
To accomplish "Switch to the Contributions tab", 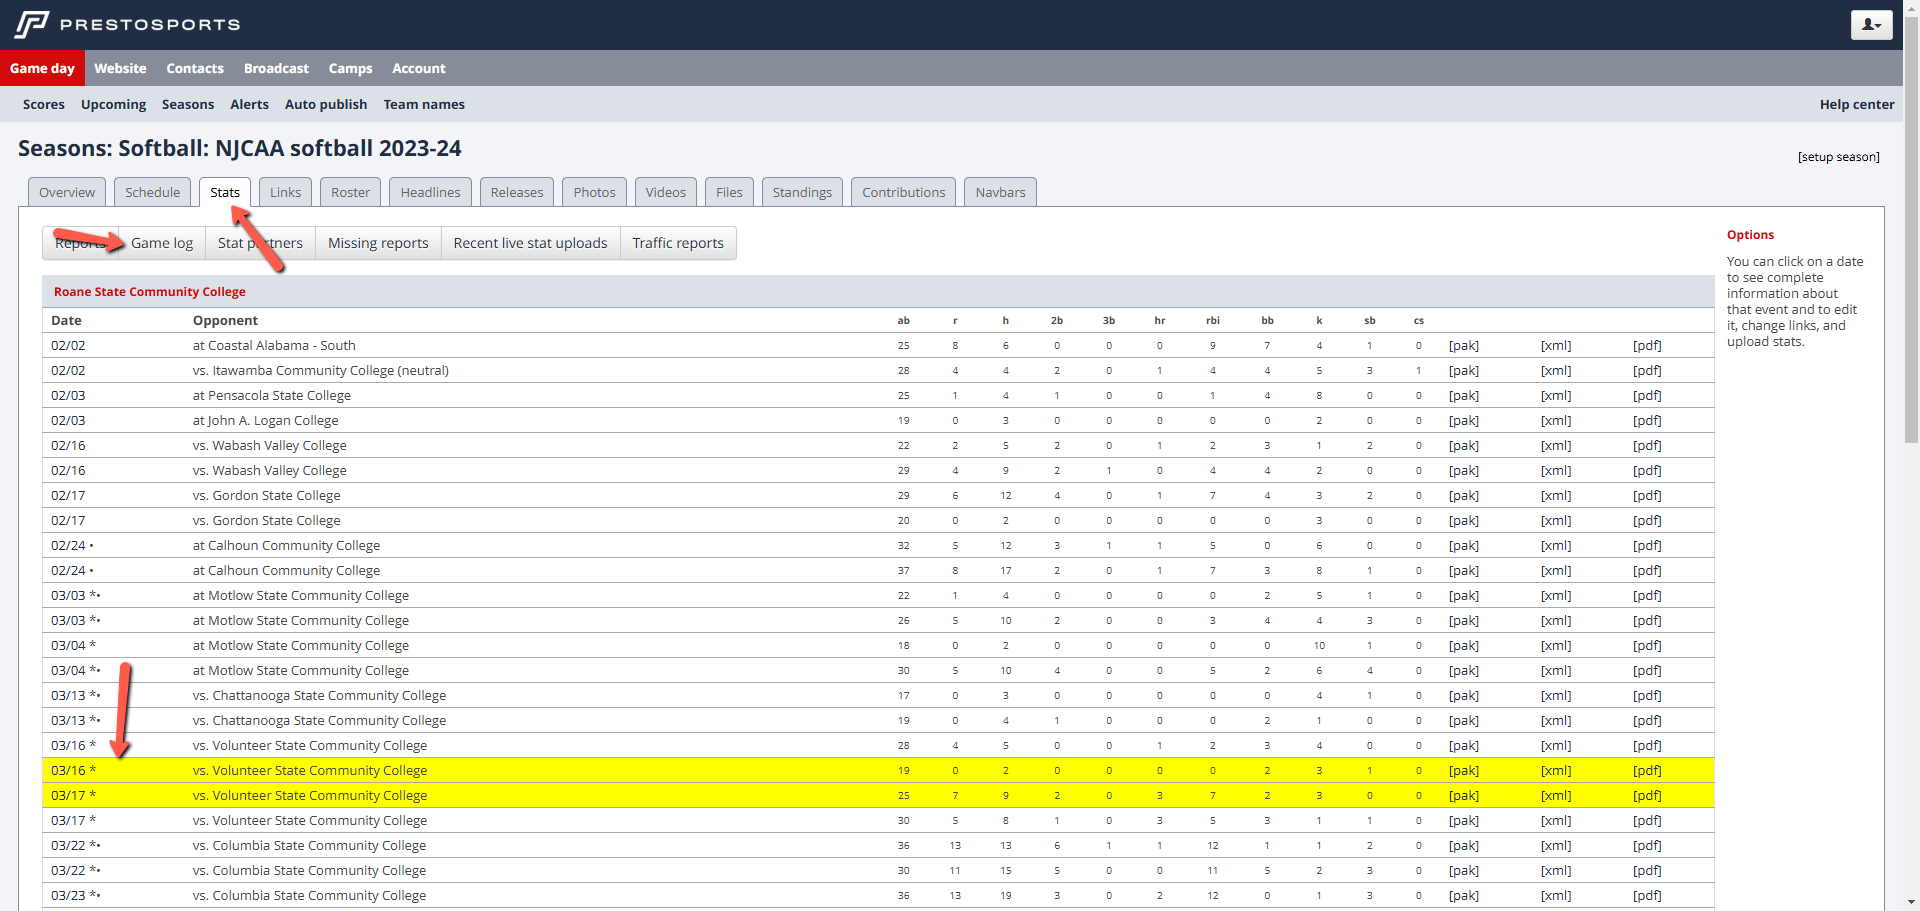I will point(904,192).
